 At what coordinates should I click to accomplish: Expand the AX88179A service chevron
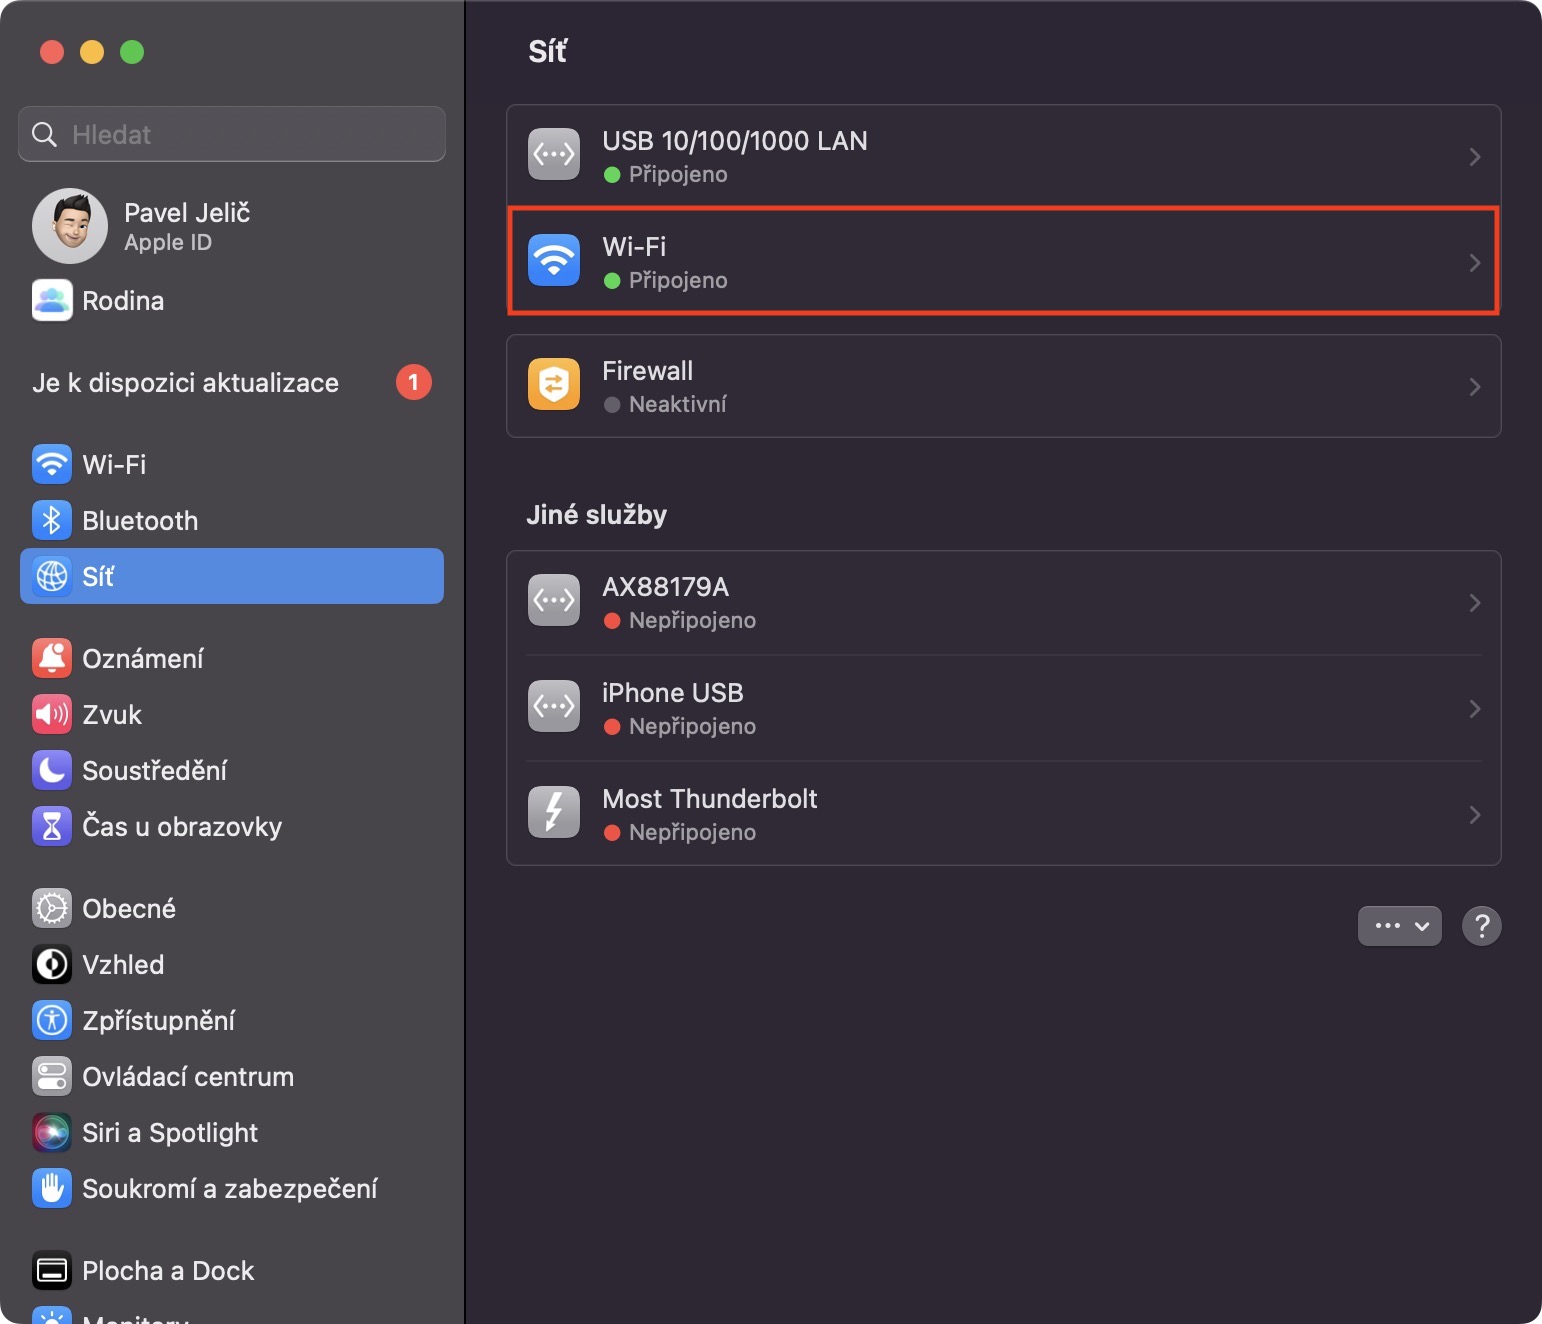click(x=1474, y=603)
